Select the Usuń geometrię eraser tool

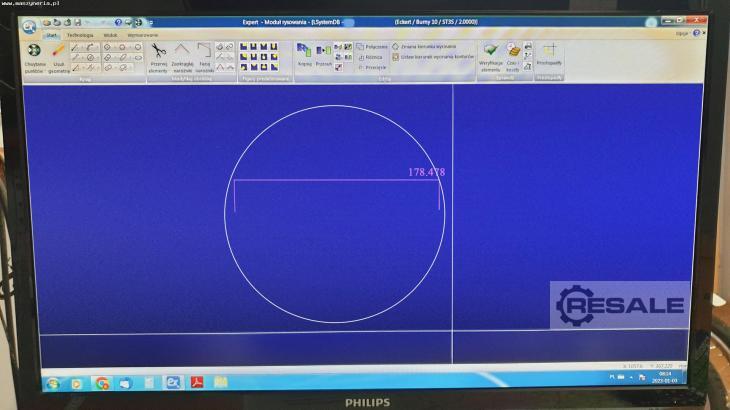coord(59,51)
